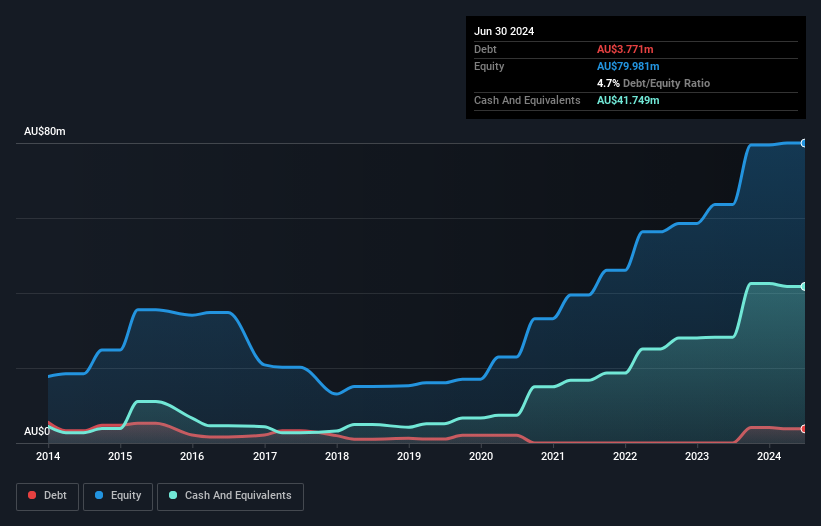
Task: Toggle the Debt series legend button
Action: [x=48, y=496]
